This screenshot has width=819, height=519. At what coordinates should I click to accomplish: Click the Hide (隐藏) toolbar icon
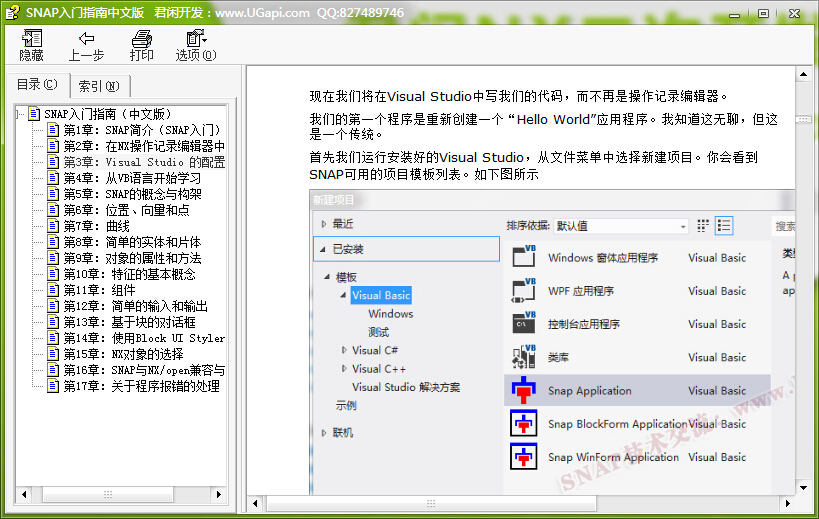[x=31, y=38]
